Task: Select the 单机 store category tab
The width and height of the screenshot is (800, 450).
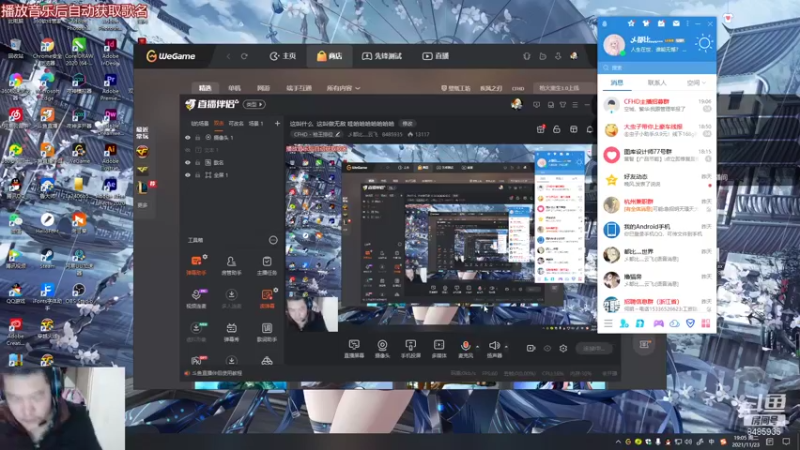Action: pos(234,88)
